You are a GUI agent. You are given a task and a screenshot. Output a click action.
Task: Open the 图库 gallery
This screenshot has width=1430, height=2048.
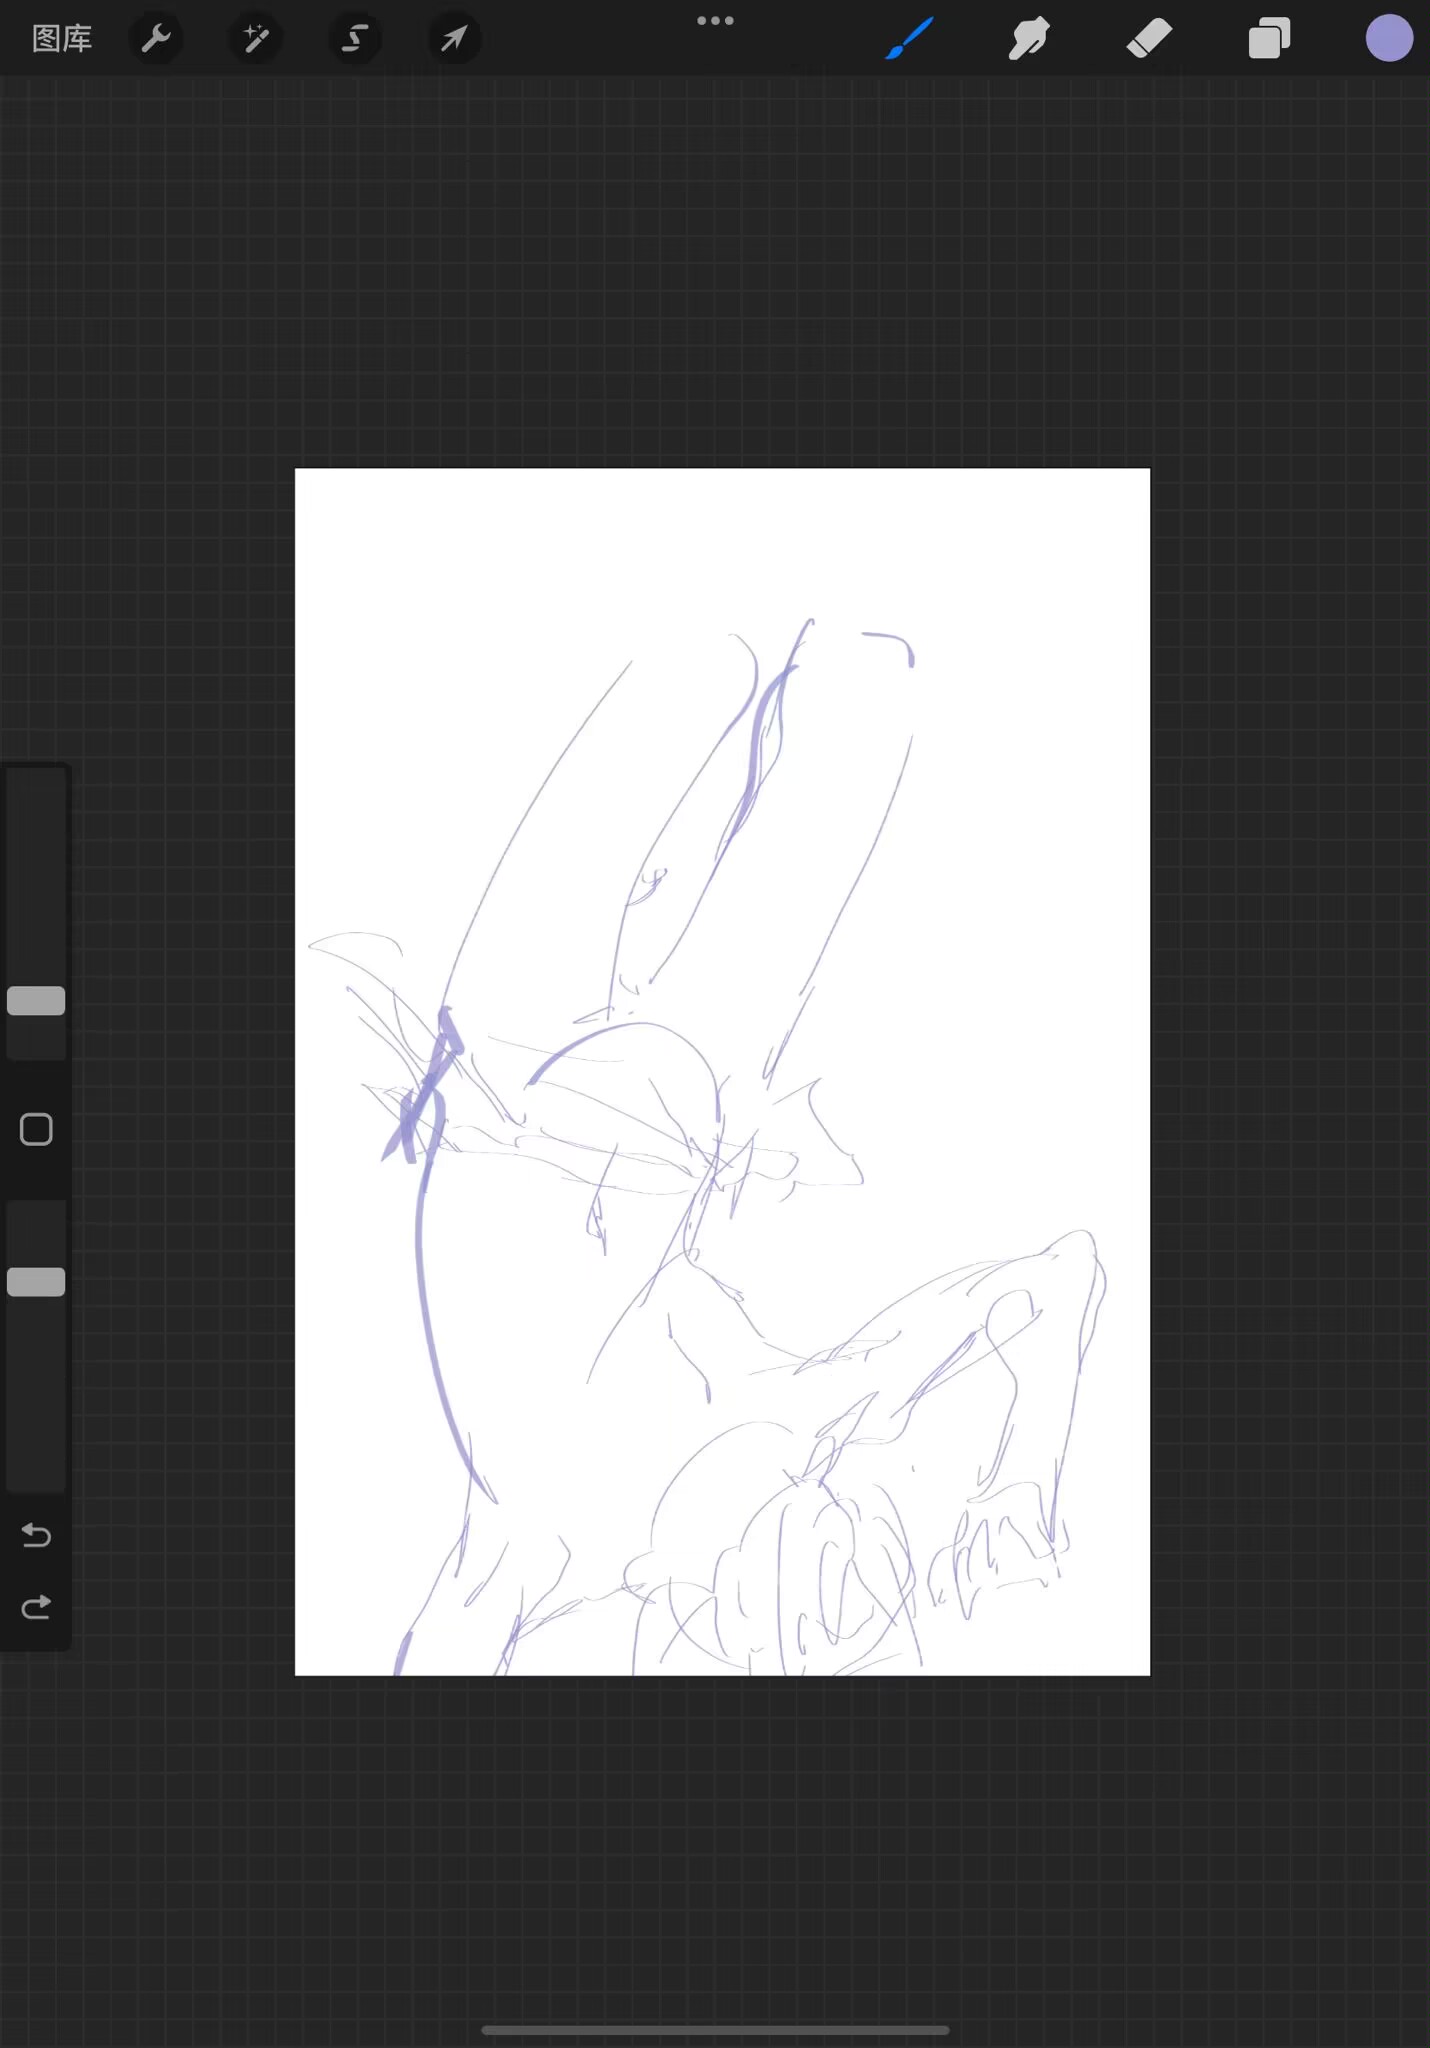(x=62, y=39)
